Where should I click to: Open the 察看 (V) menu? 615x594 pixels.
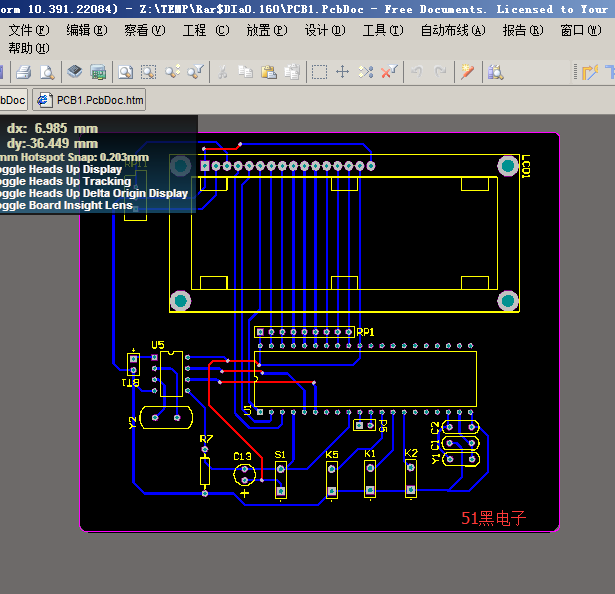[x=145, y=30]
